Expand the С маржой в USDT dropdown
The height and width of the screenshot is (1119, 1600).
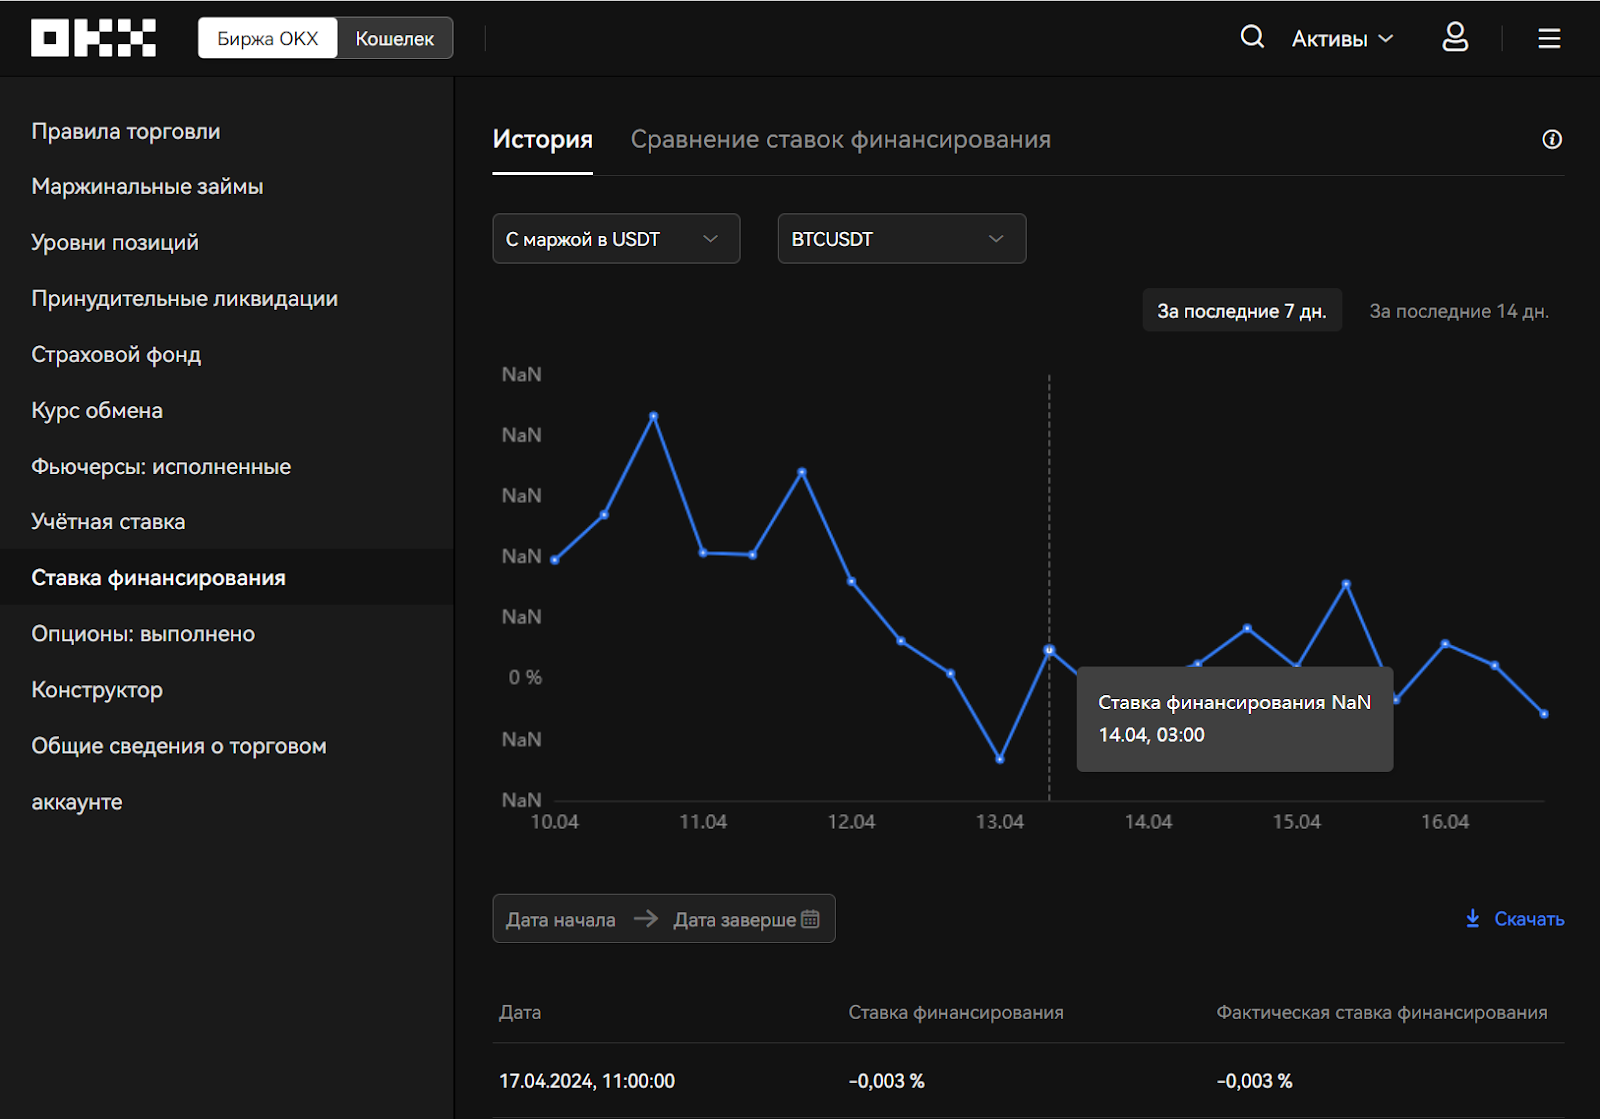tap(616, 239)
